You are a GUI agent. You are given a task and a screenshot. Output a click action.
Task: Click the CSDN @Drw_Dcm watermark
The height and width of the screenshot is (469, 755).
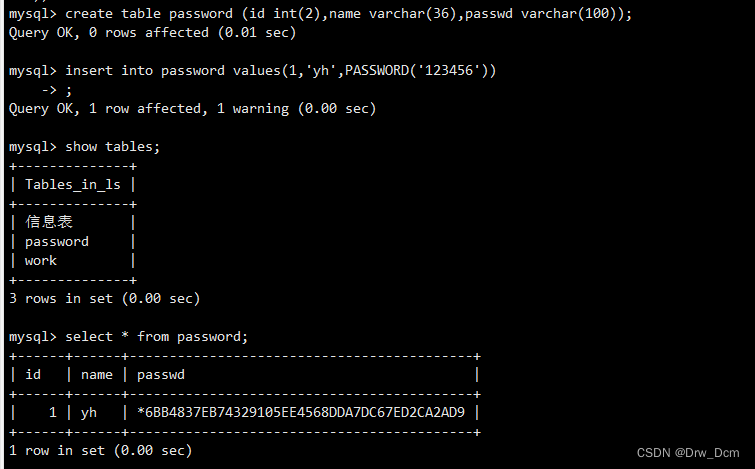pyautogui.click(x=688, y=453)
